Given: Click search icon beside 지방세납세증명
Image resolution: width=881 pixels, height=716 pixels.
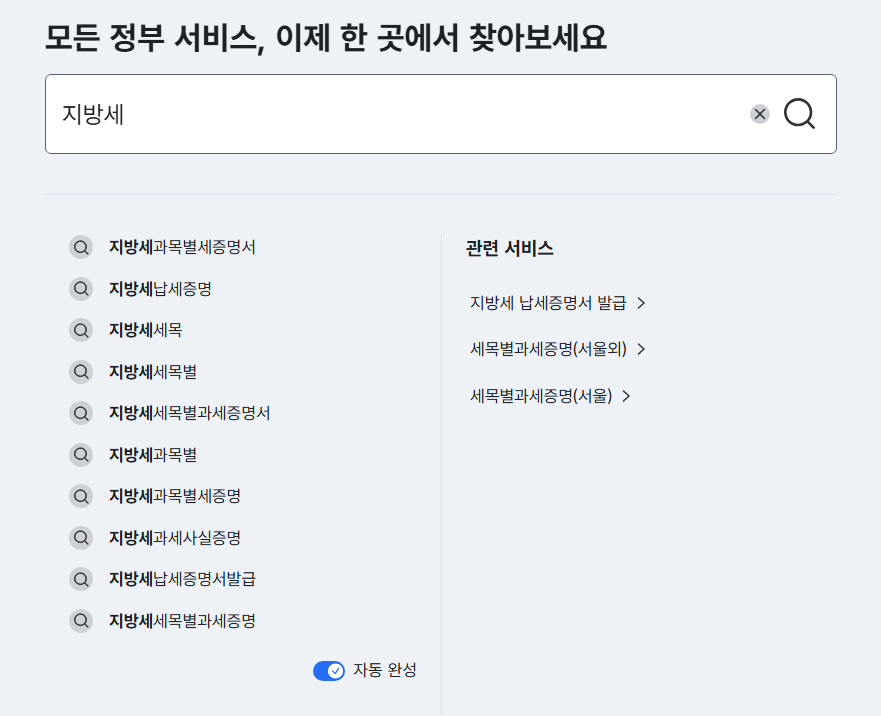Looking at the screenshot, I should click(81, 289).
